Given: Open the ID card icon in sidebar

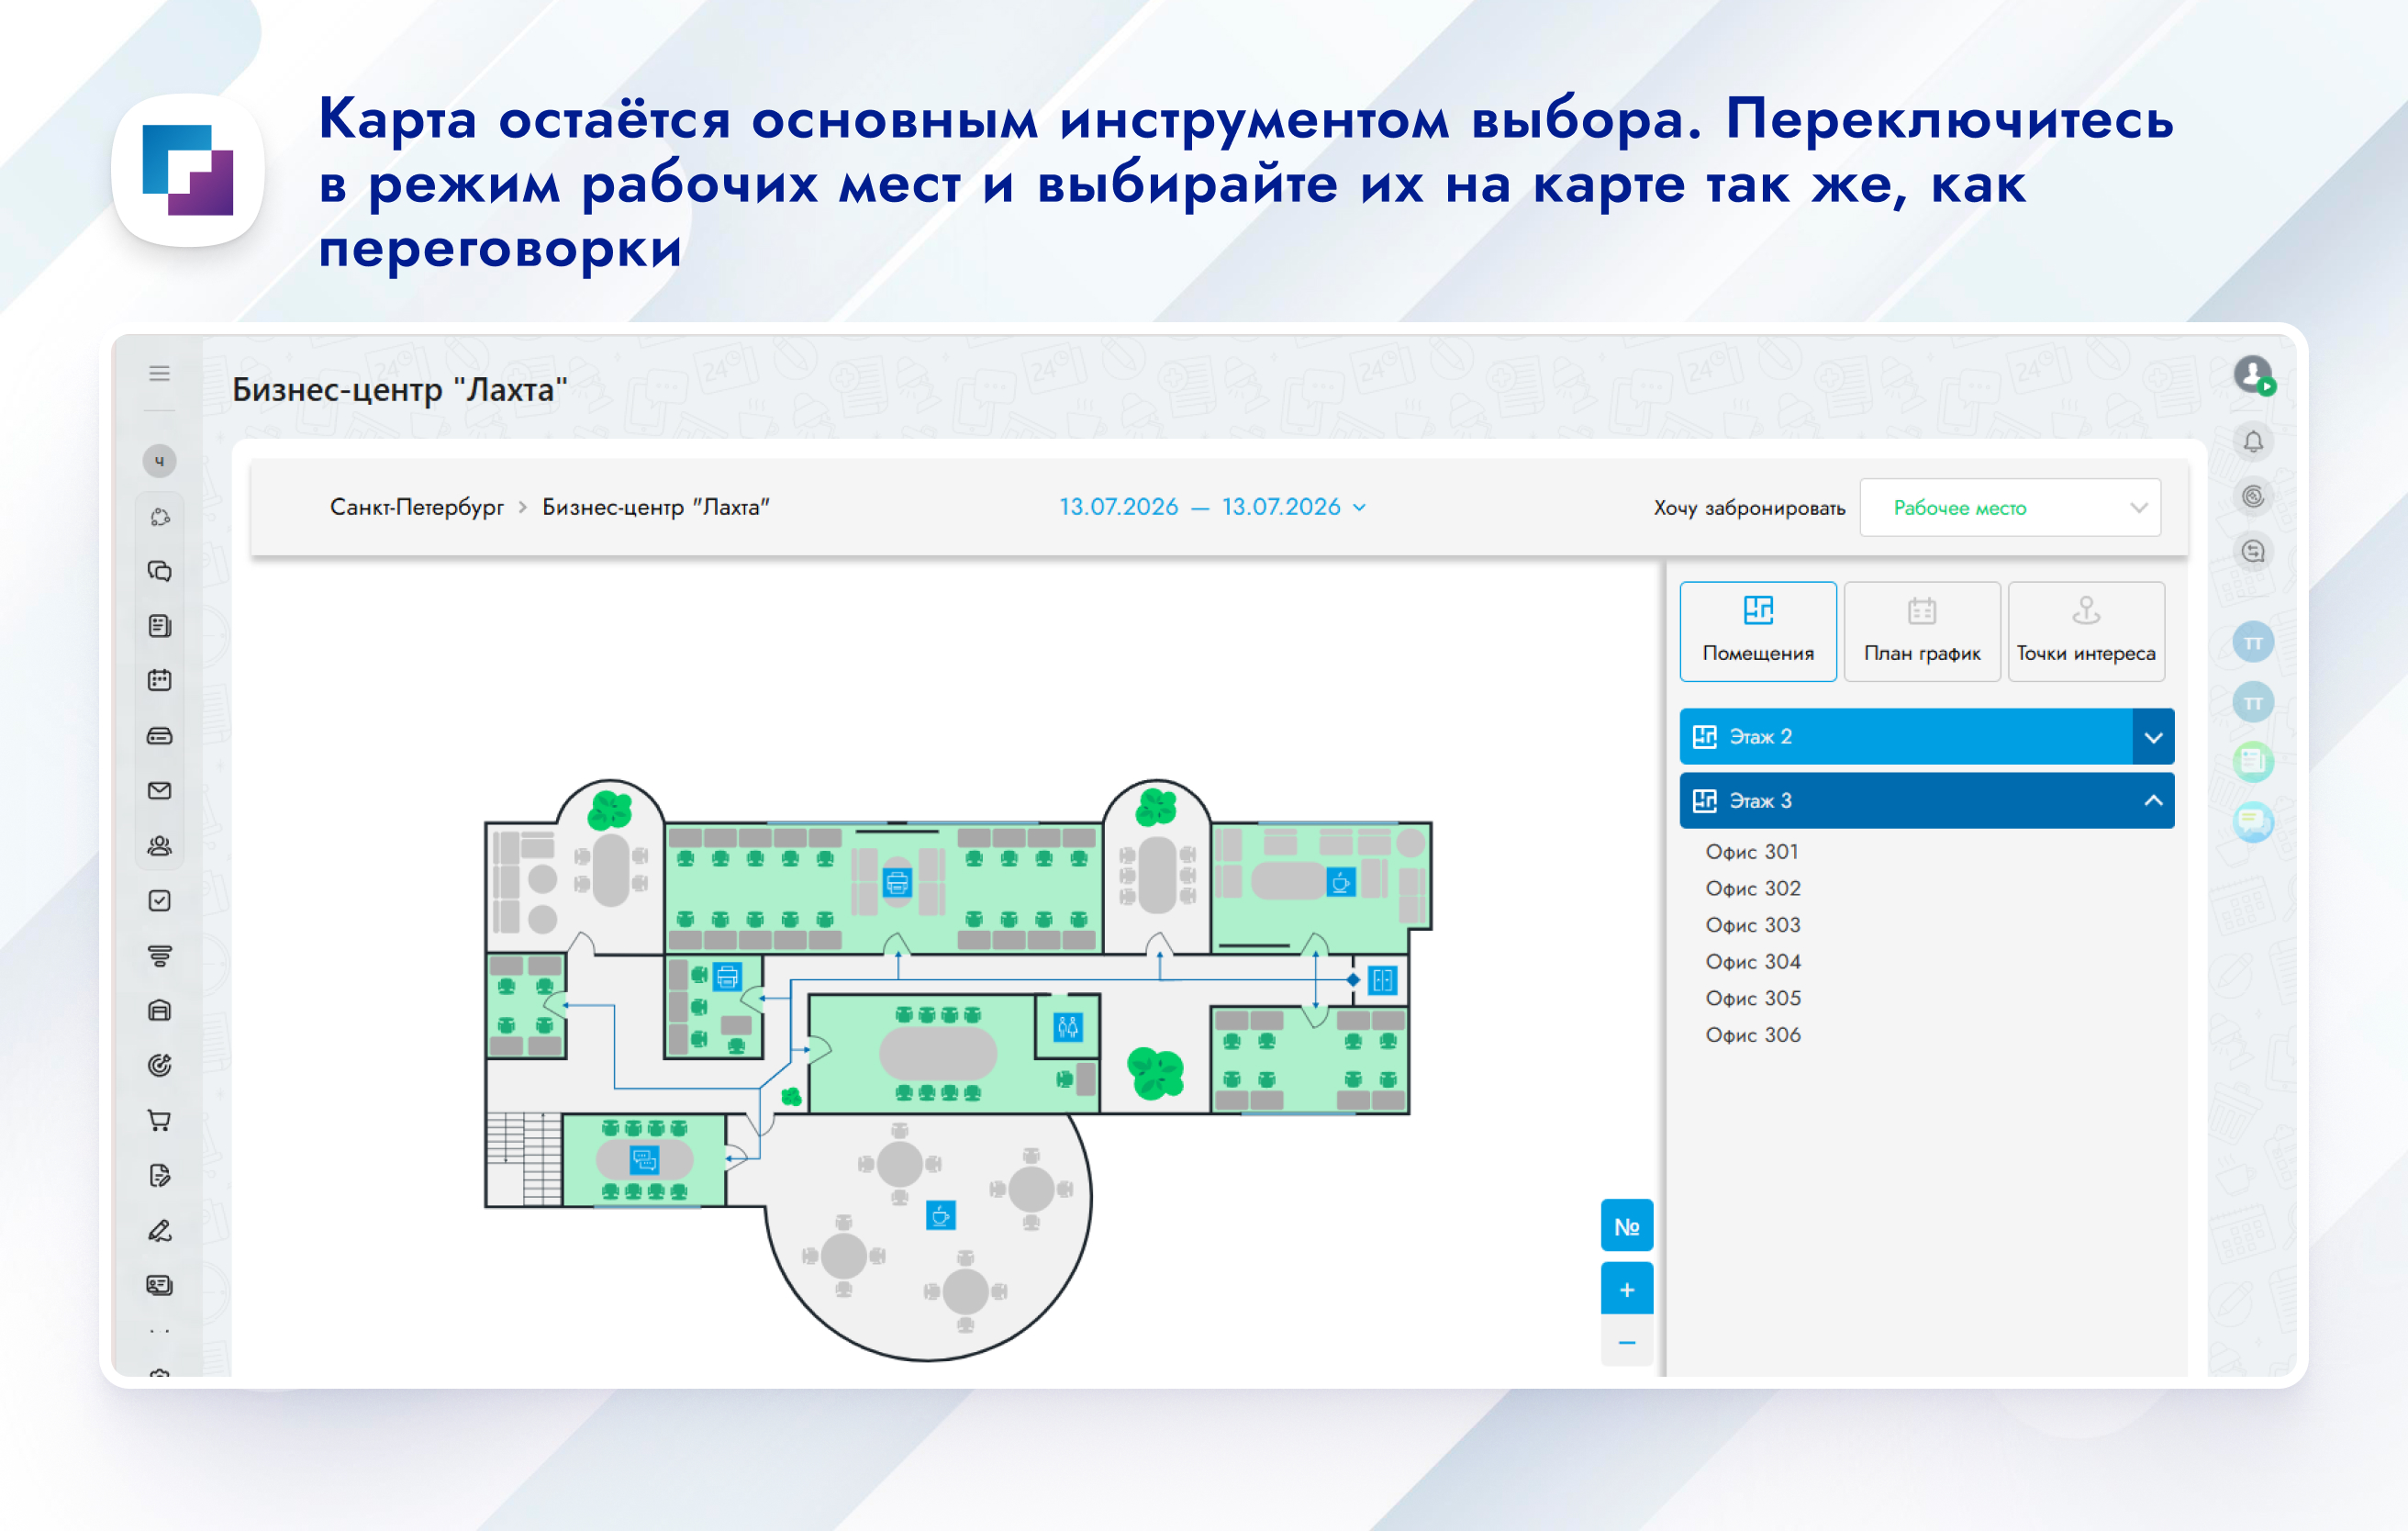Looking at the screenshot, I should pos(159,1285).
